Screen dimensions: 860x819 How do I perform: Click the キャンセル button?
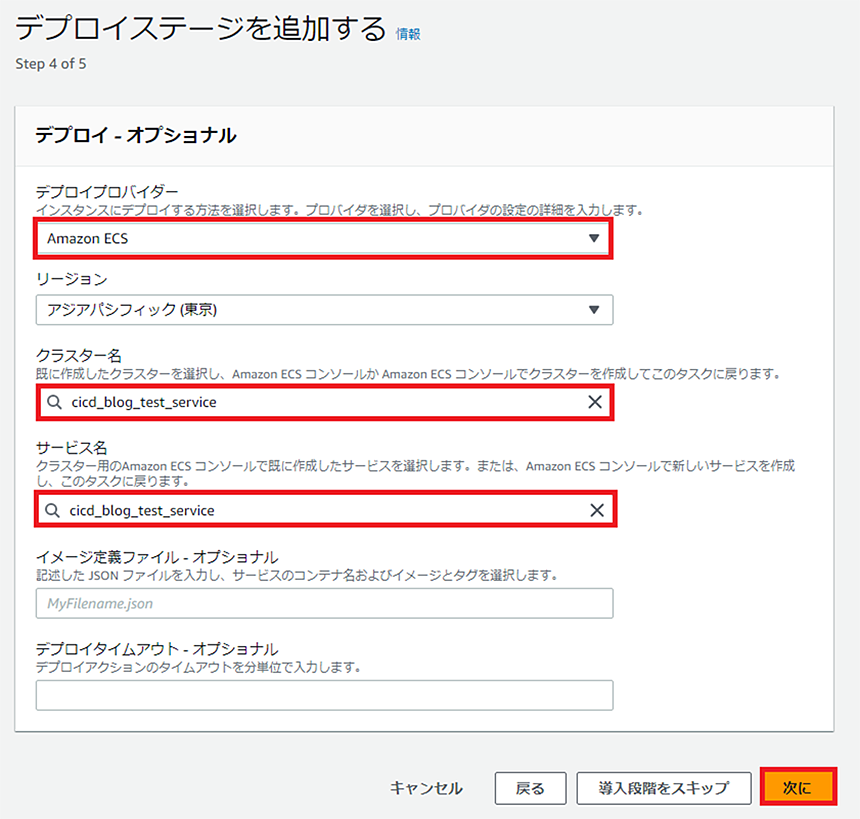[x=426, y=788]
